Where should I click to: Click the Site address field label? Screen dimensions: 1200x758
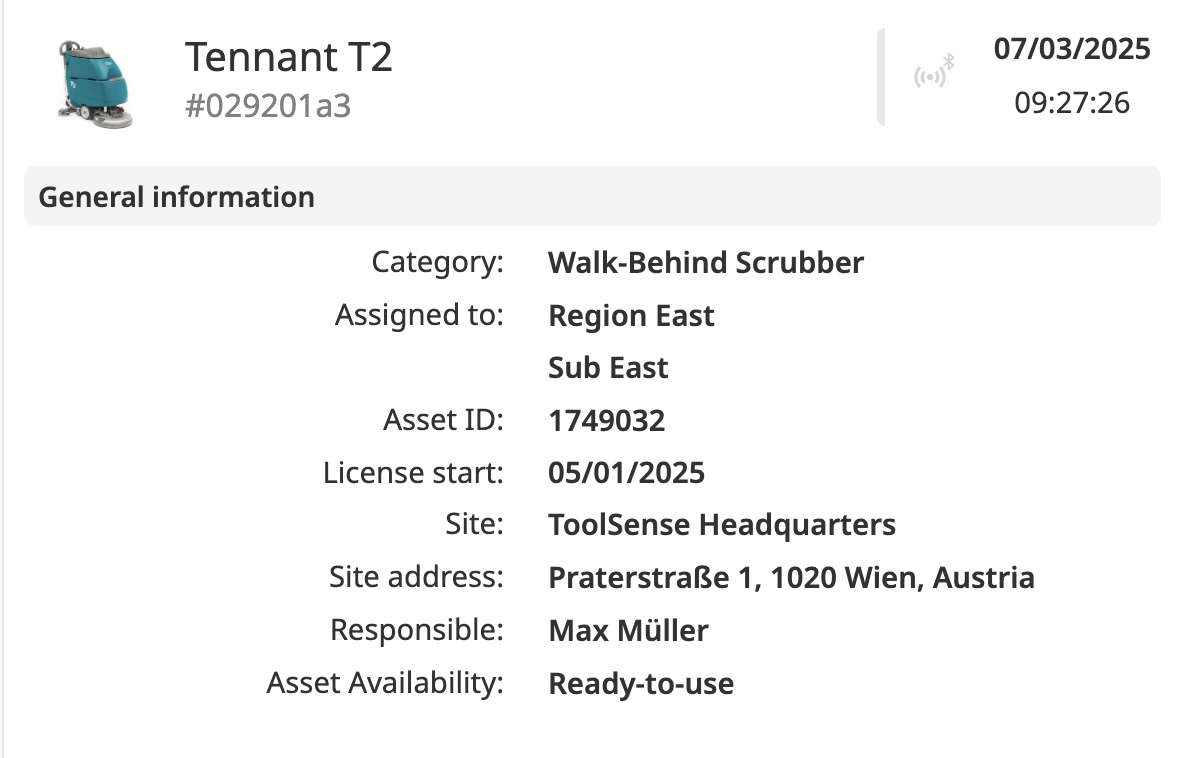[416, 577]
